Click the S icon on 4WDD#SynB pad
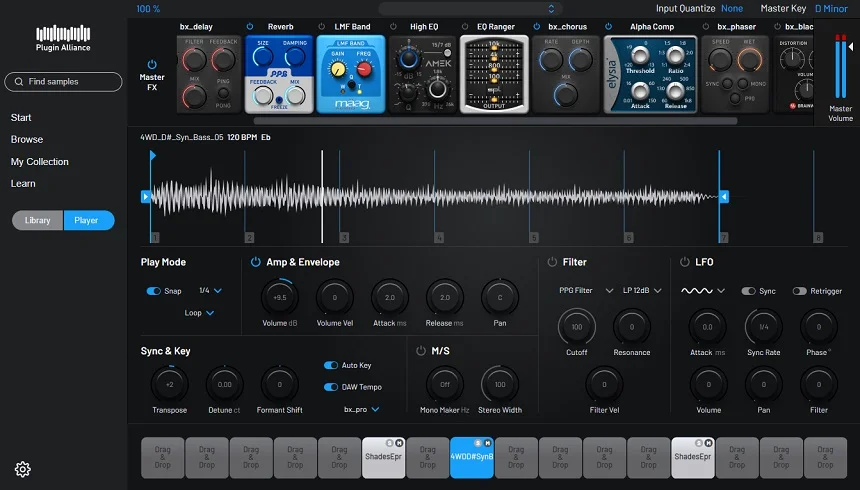 click(x=478, y=443)
